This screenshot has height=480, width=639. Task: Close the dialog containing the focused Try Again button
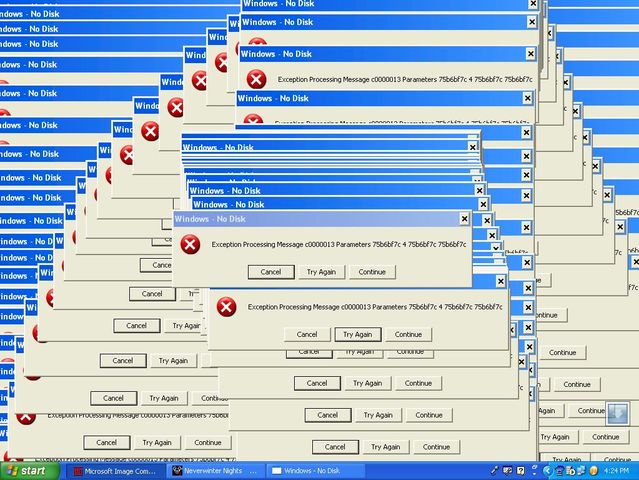pyautogui.click(x=501, y=281)
